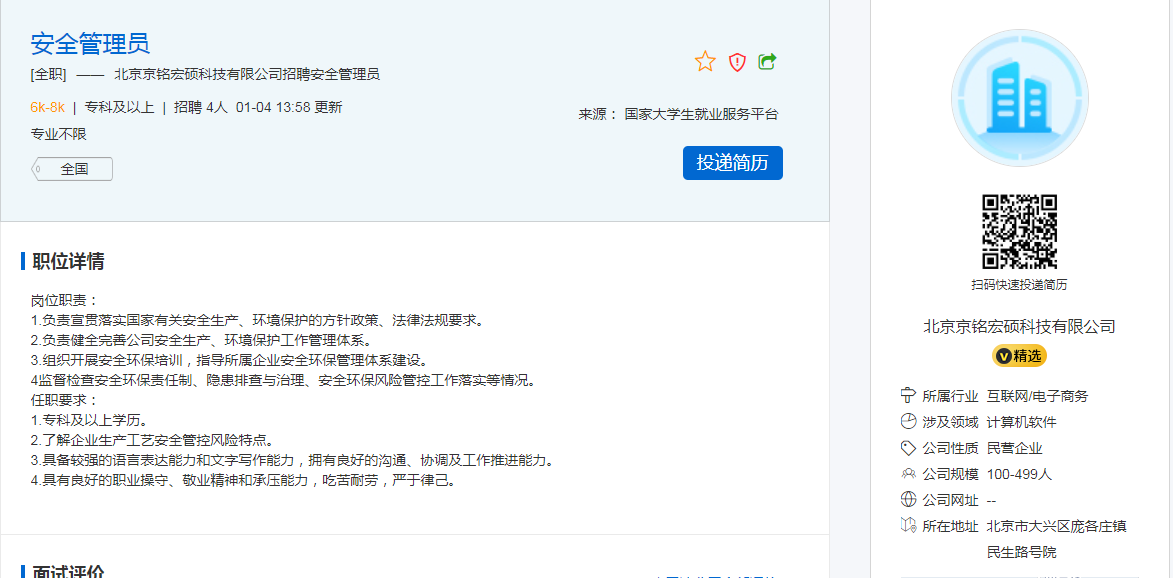Click the 职位详情 section heading
The image size is (1173, 578).
(68, 262)
